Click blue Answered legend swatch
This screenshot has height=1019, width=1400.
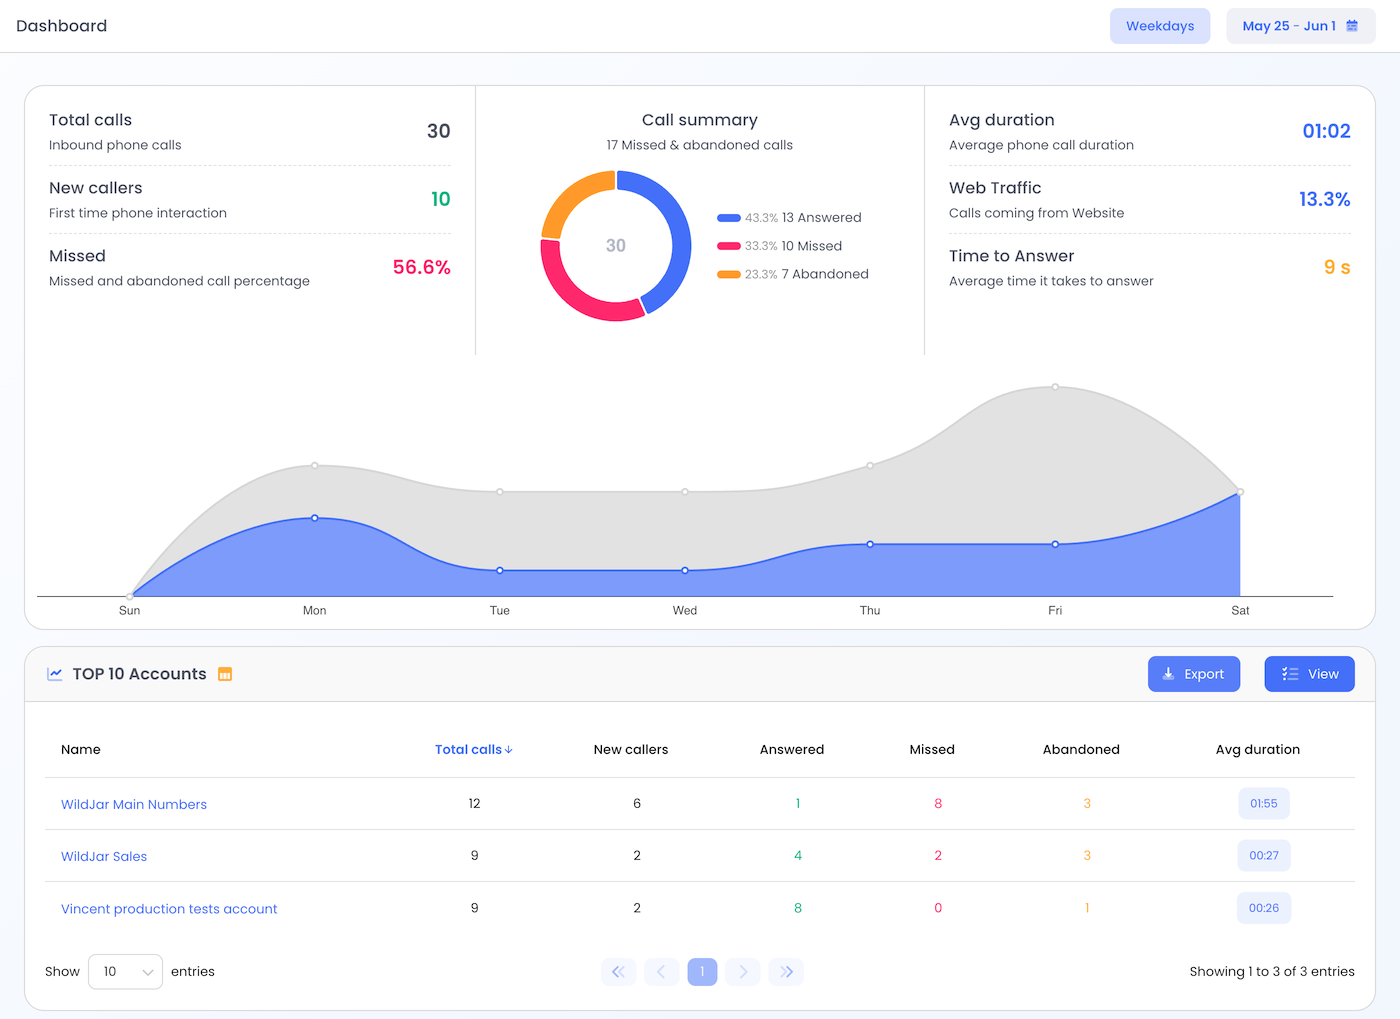pyautogui.click(x=729, y=218)
